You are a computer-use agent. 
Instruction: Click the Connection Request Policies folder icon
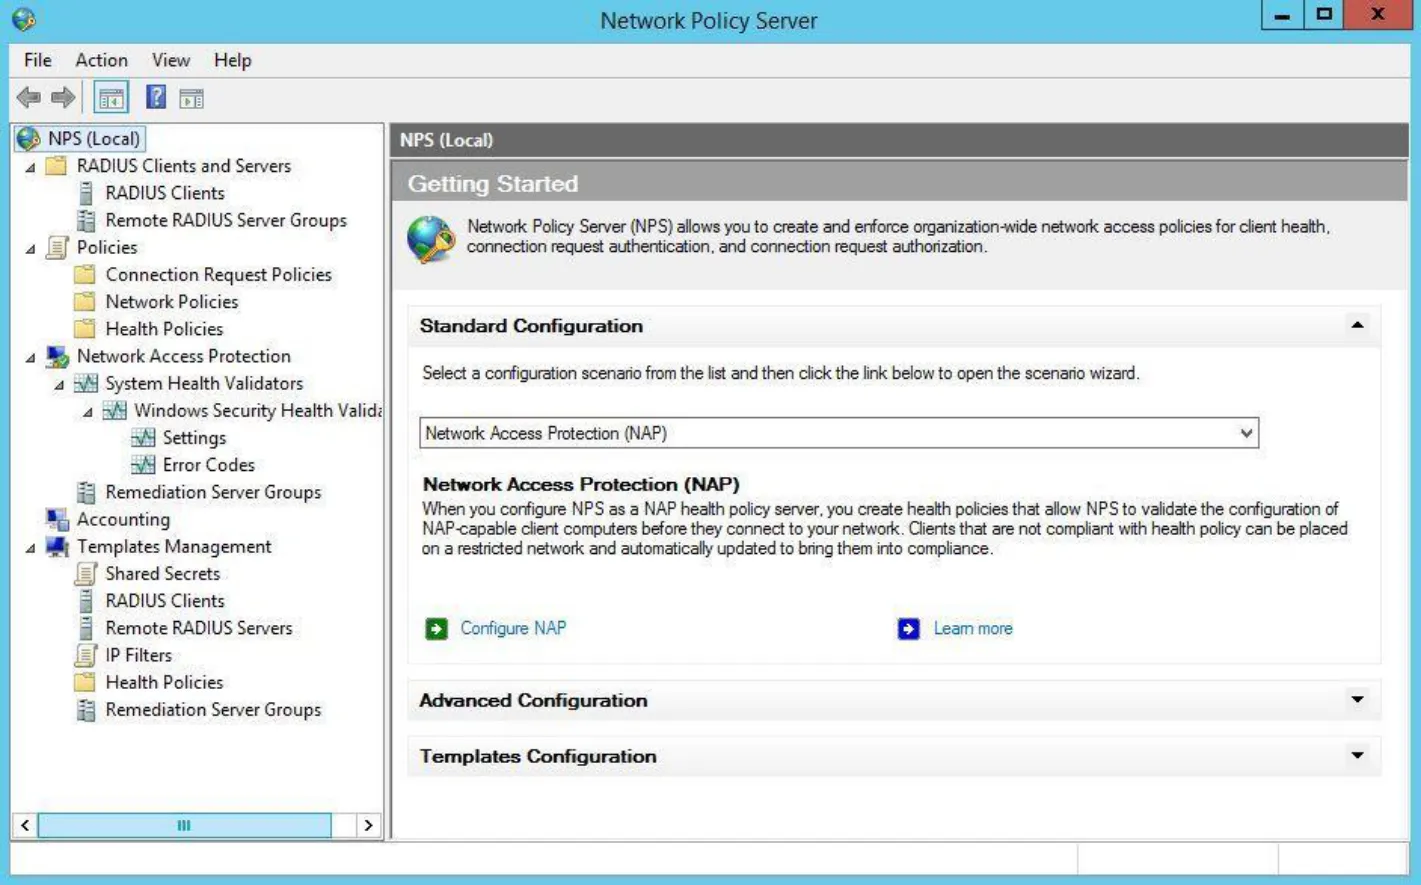(x=86, y=274)
